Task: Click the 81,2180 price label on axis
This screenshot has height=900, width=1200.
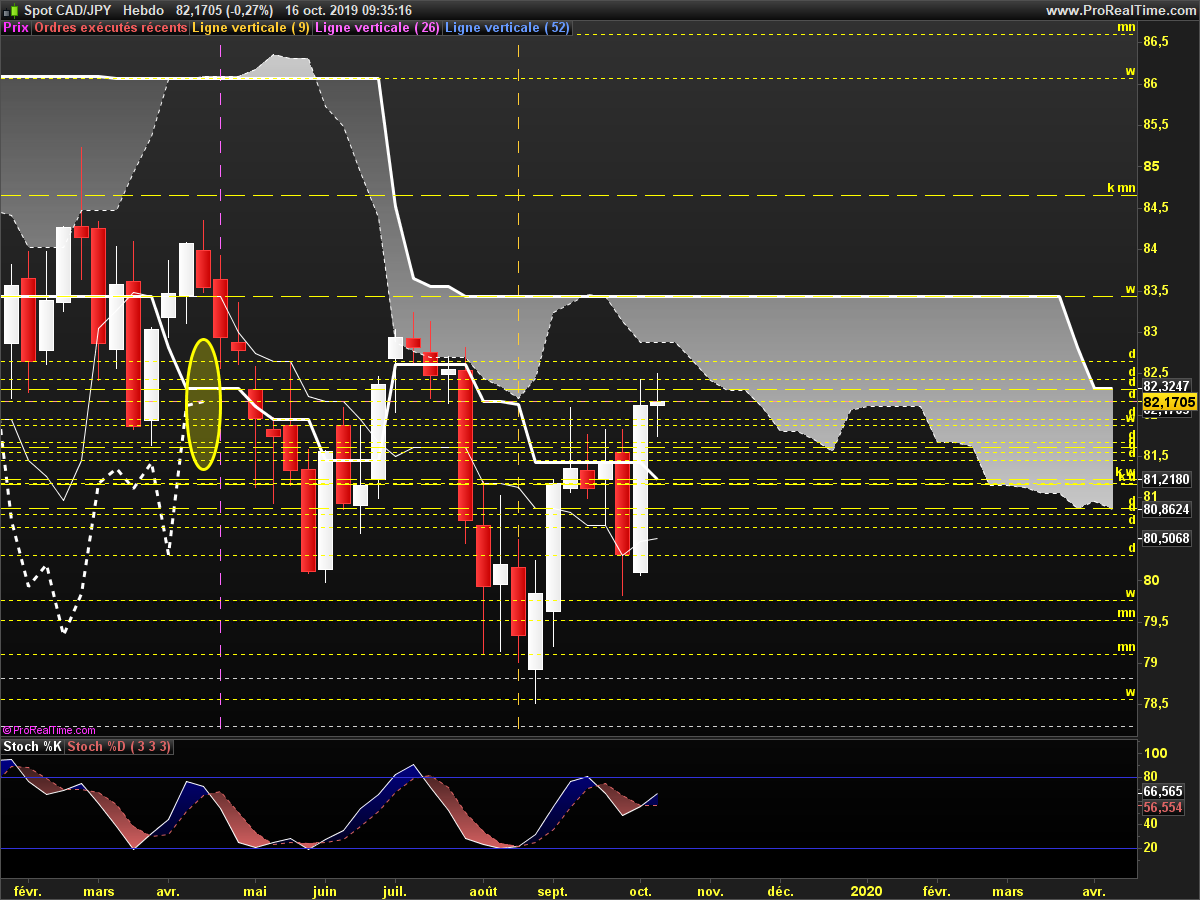Action: (x=1166, y=480)
